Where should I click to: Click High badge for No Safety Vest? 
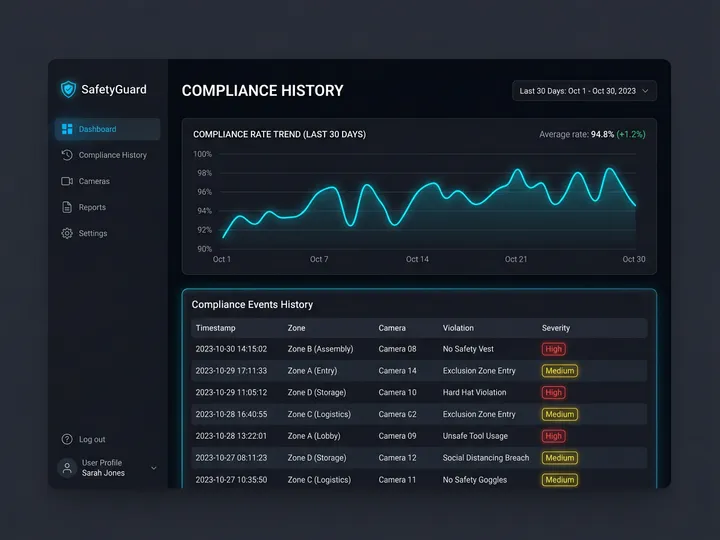[553, 349]
